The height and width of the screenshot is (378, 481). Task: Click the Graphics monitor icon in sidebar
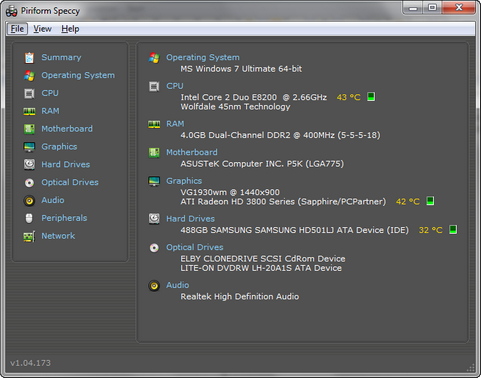29,147
